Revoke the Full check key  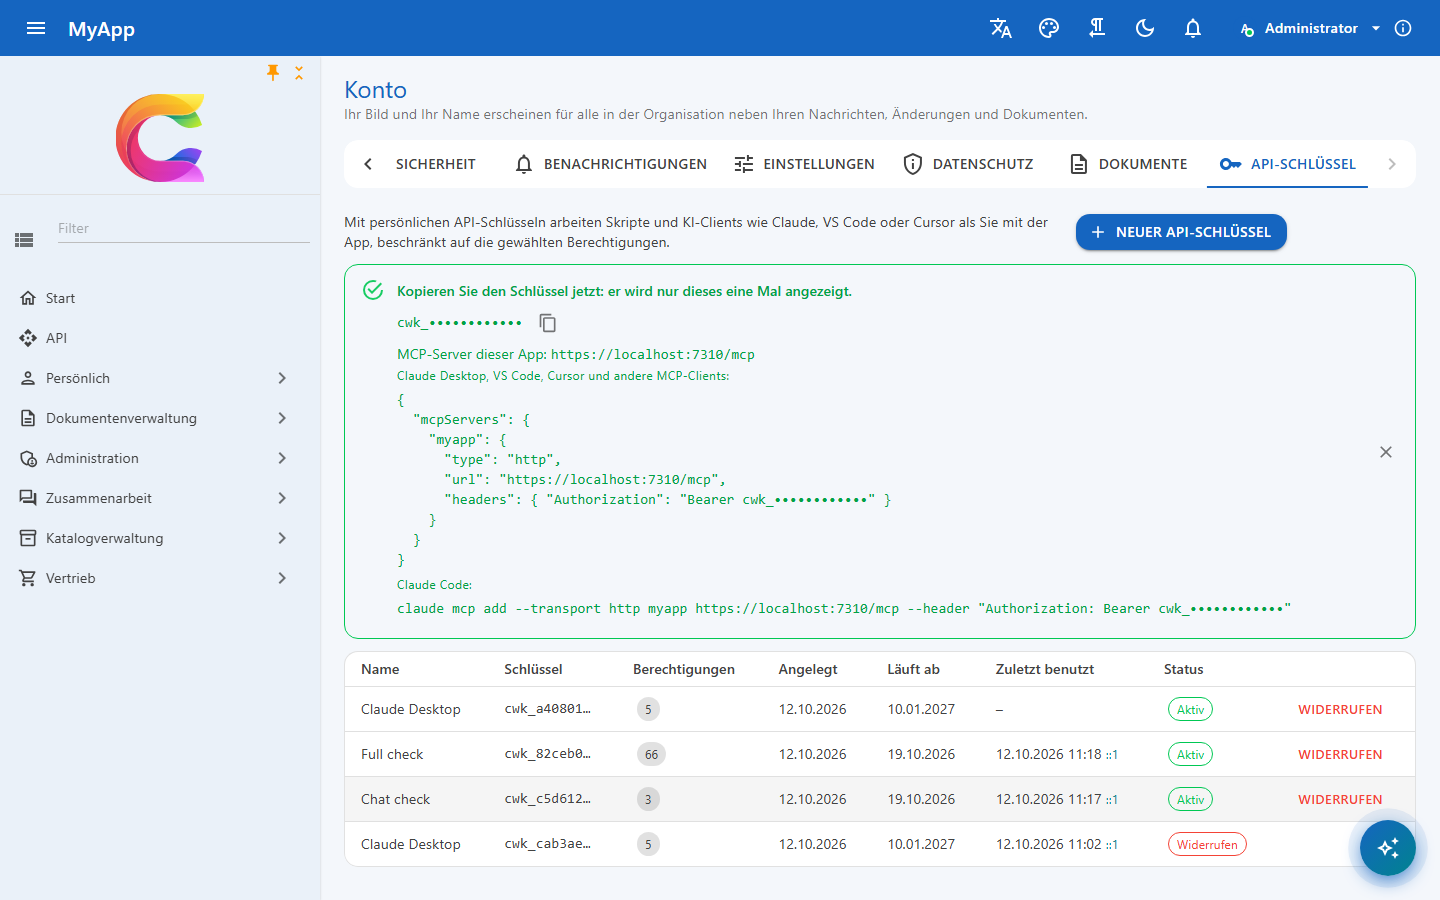[1340, 754]
